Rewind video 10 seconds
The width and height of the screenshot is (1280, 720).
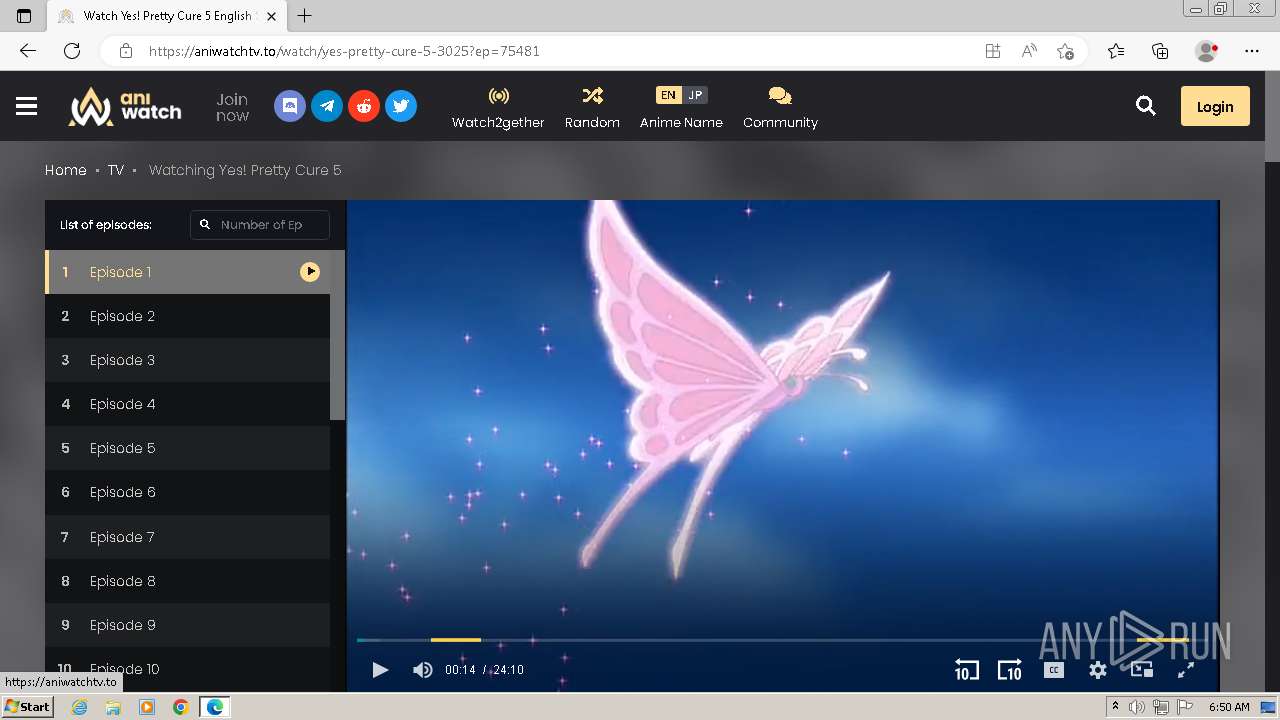[966, 670]
